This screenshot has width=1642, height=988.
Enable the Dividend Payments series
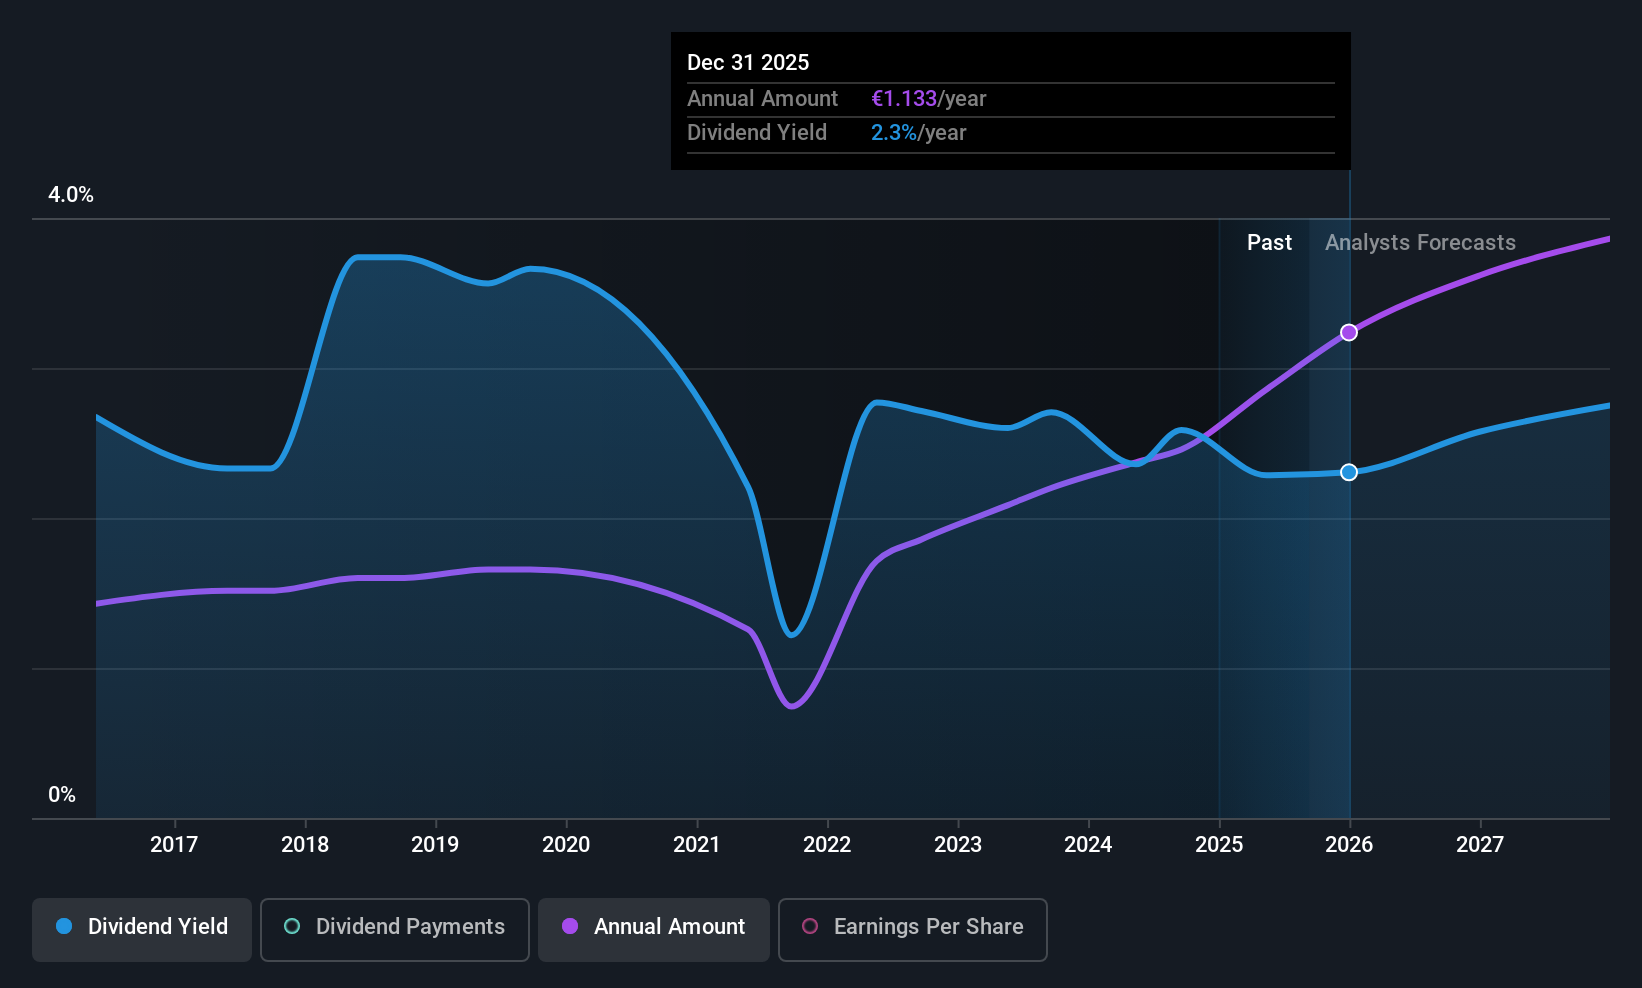(394, 929)
